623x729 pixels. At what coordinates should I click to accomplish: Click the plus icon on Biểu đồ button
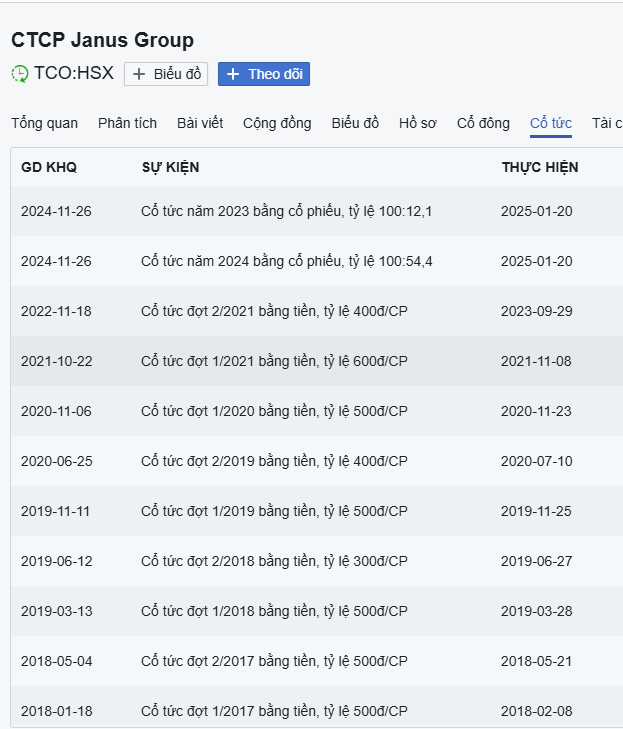click(139, 74)
